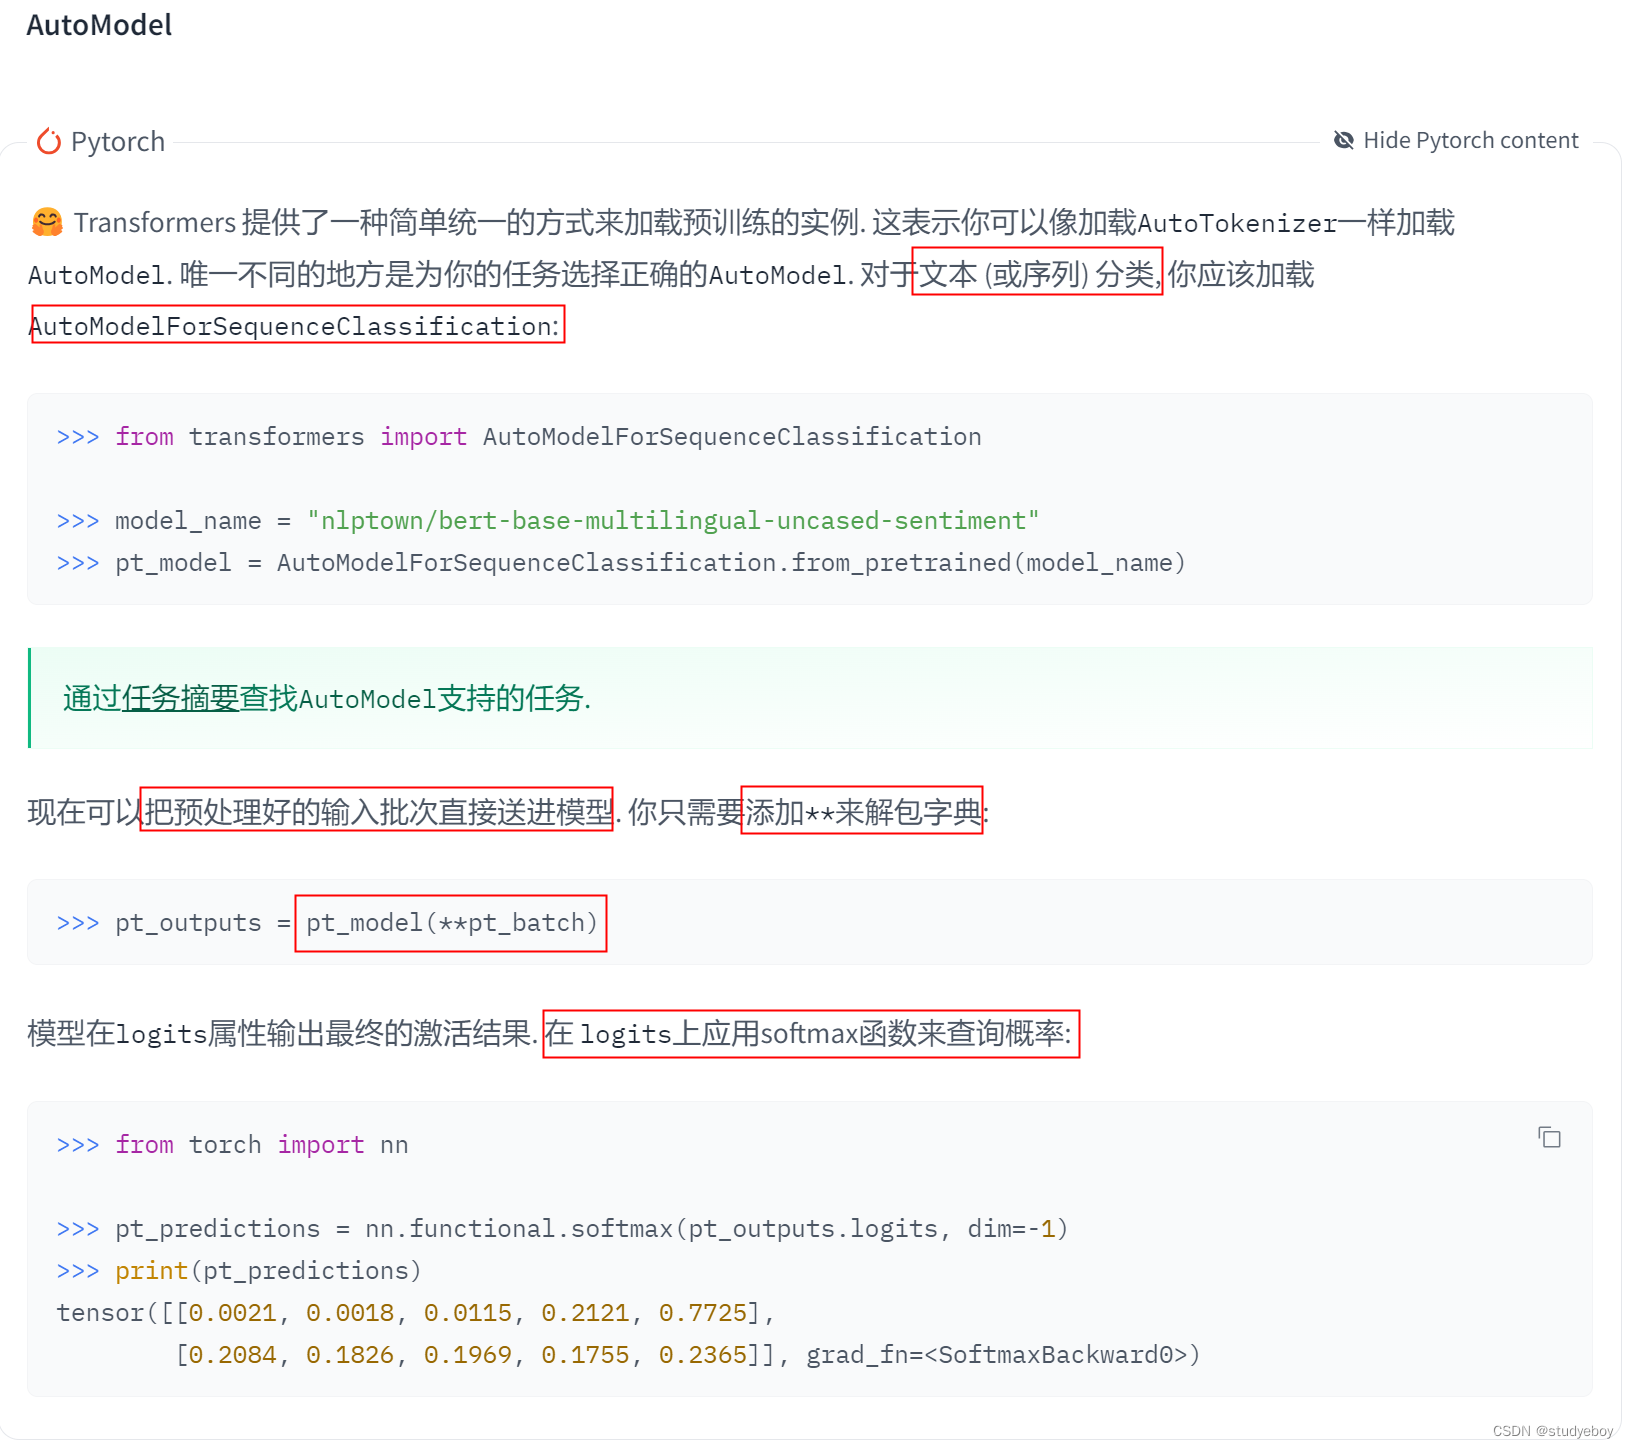The image size is (1629, 1448).
Task: Click the model name string "nlptown/bert-base-multilingual-uncased-sentiment"
Action: (x=673, y=521)
